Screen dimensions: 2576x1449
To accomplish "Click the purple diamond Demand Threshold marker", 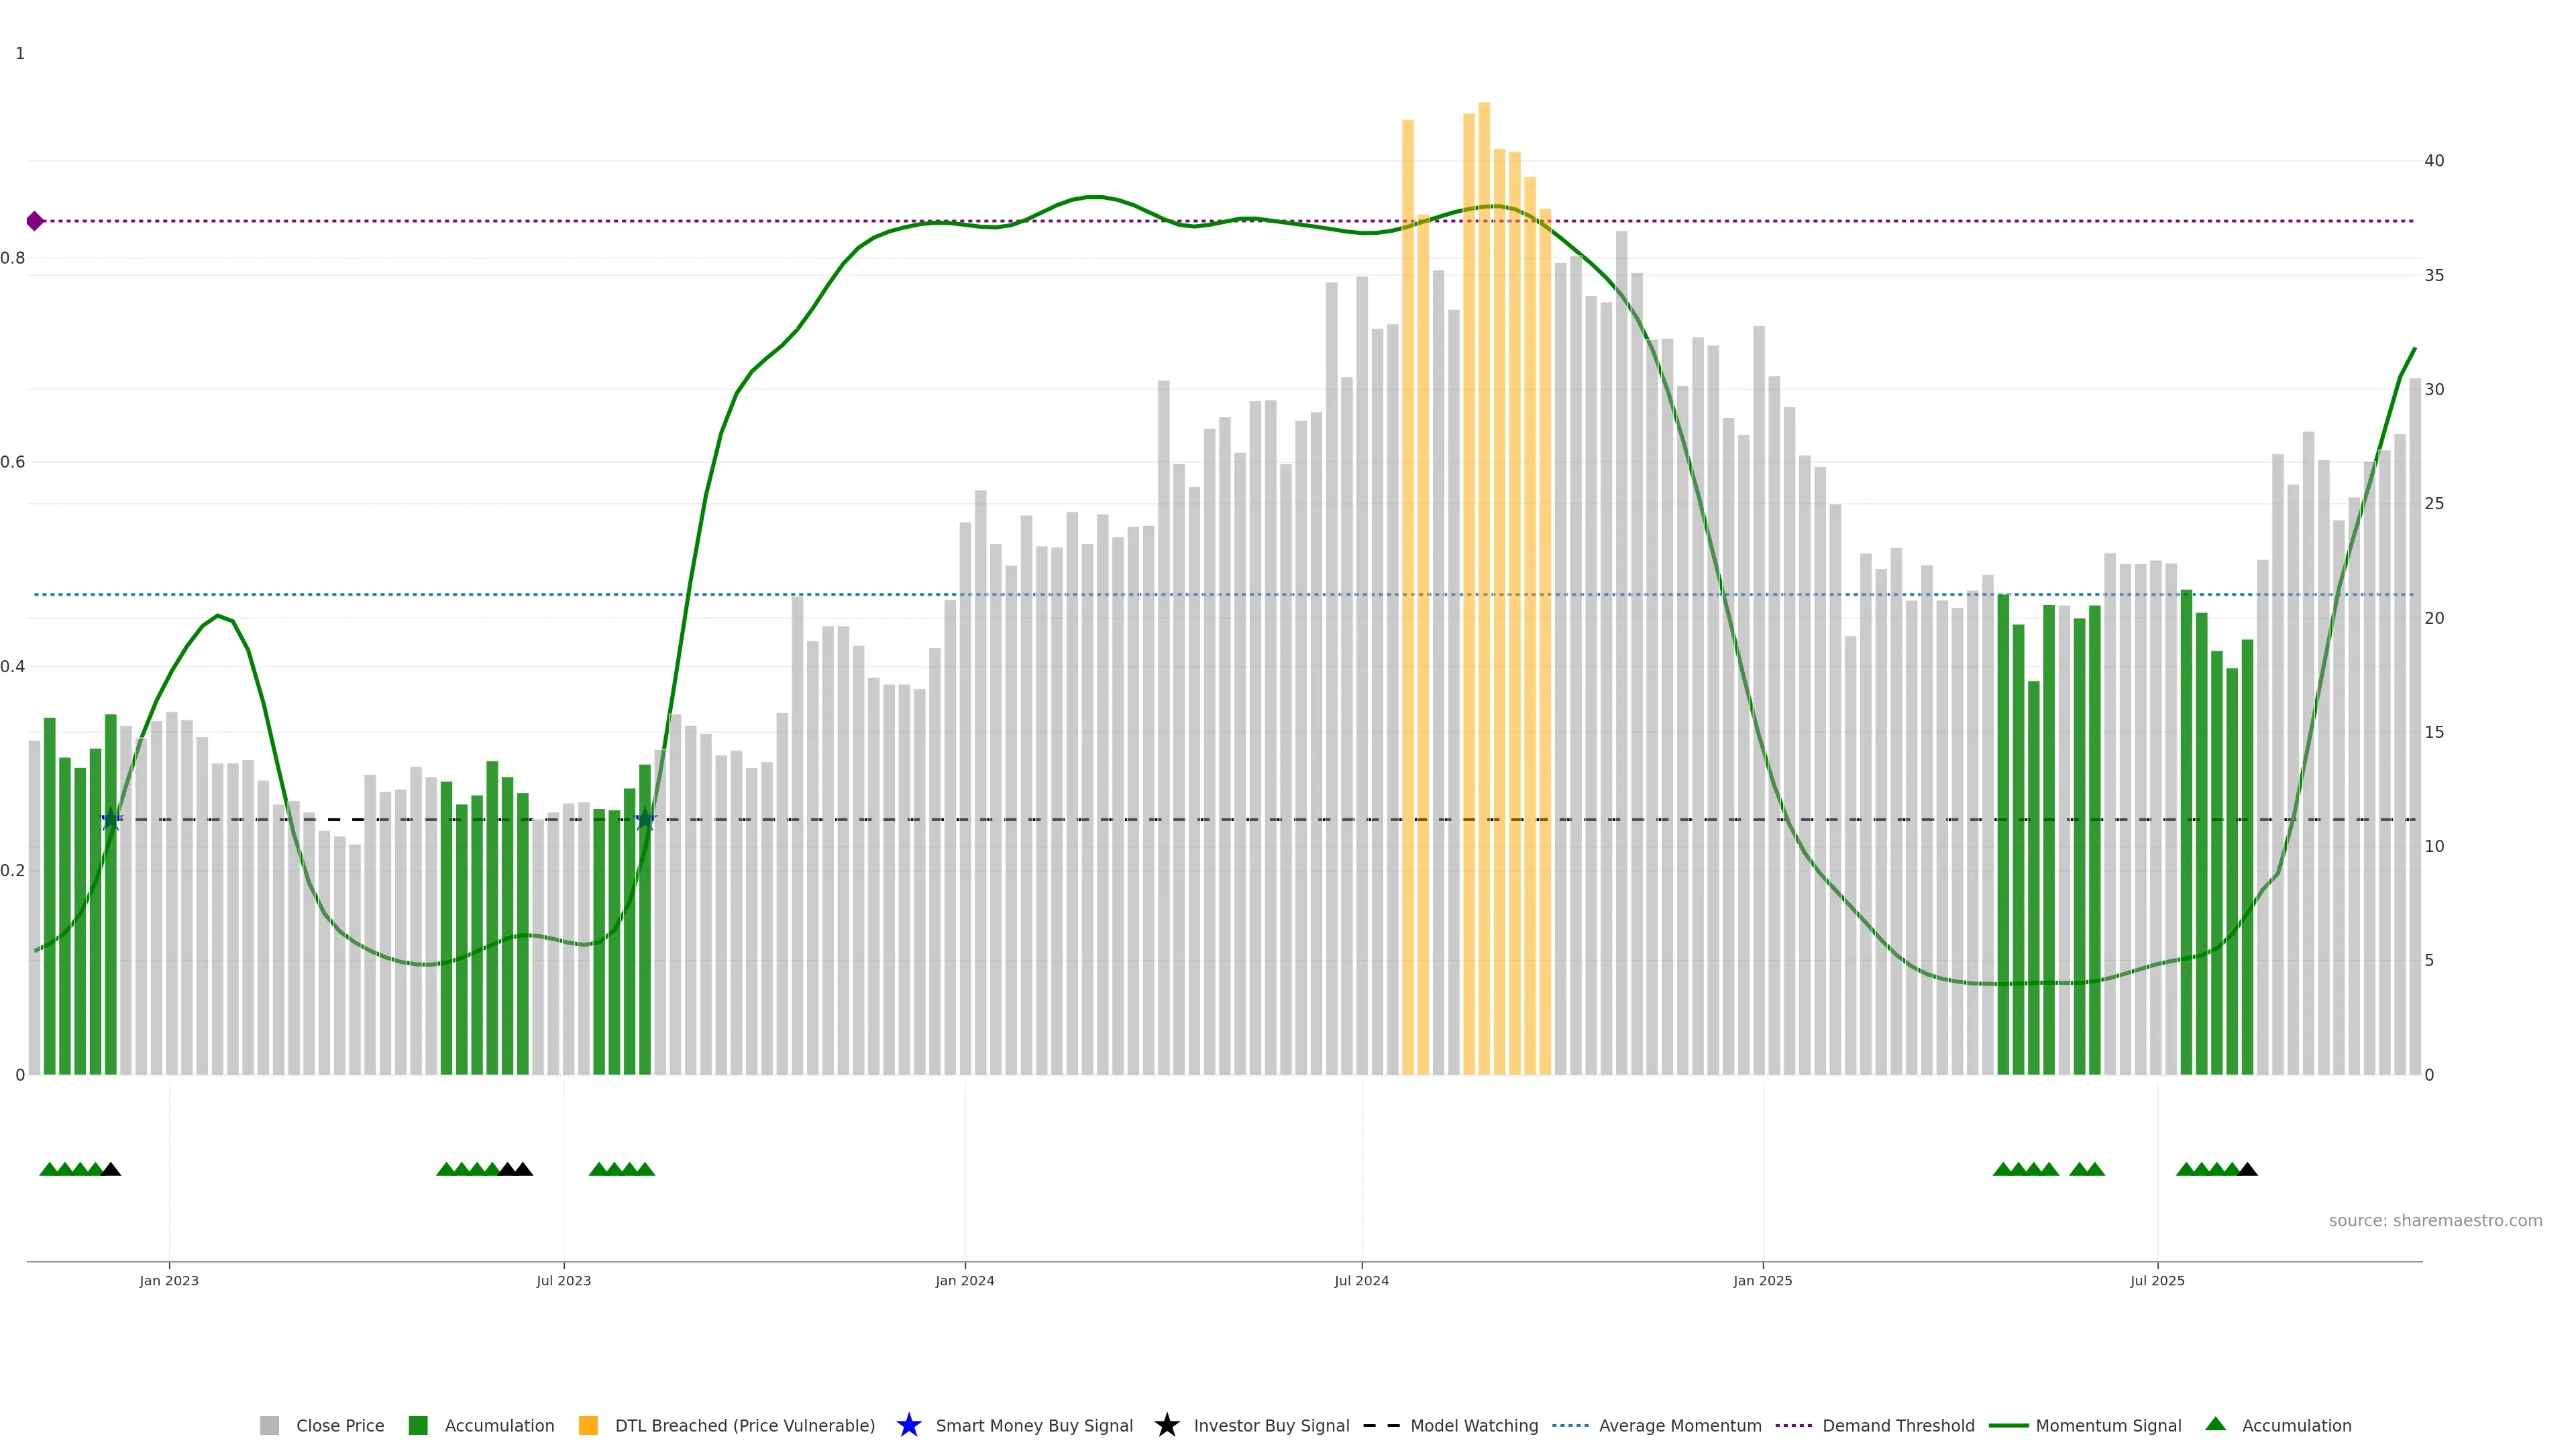I will [35, 221].
